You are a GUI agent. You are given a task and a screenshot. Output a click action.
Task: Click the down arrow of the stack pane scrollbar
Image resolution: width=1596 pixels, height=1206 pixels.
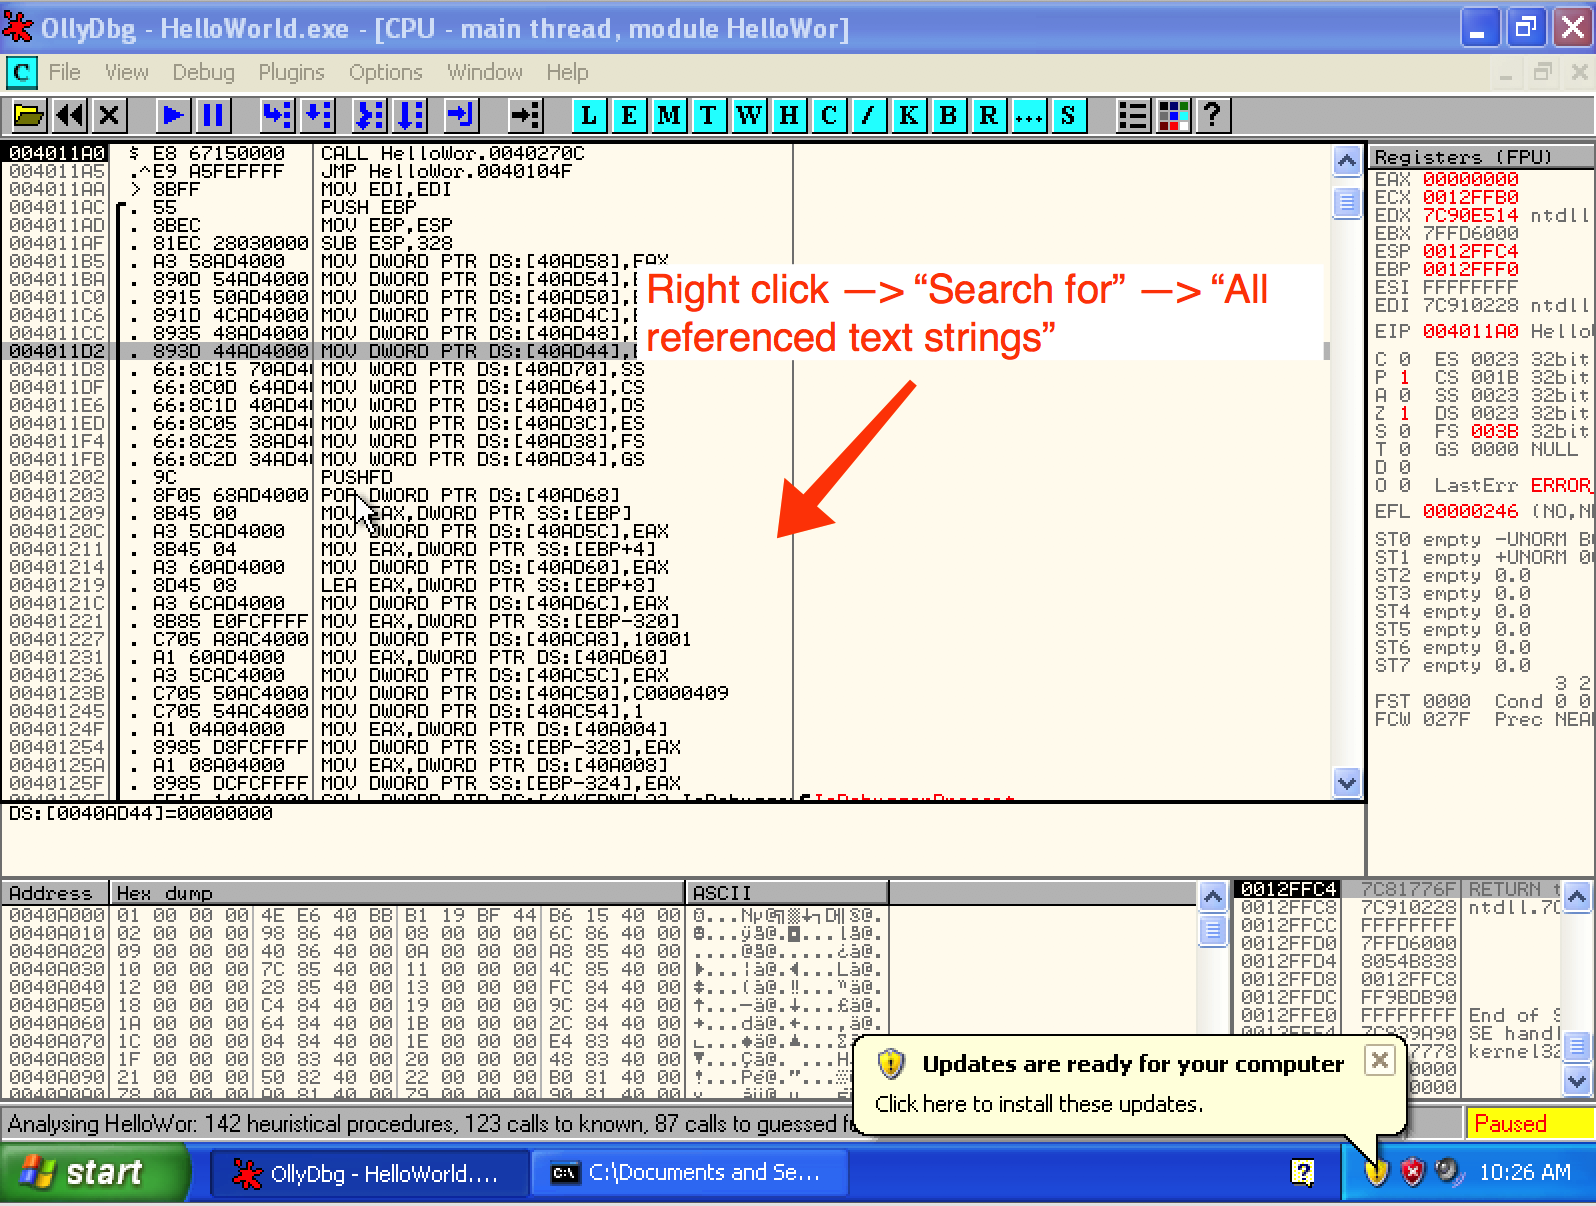tap(1577, 1081)
